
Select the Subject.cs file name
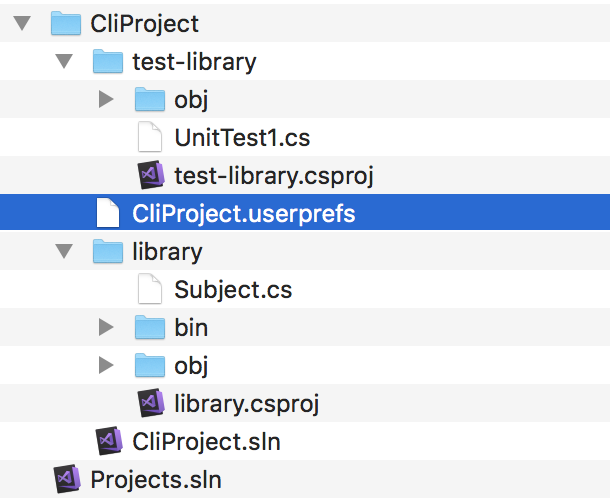[232, 290]
